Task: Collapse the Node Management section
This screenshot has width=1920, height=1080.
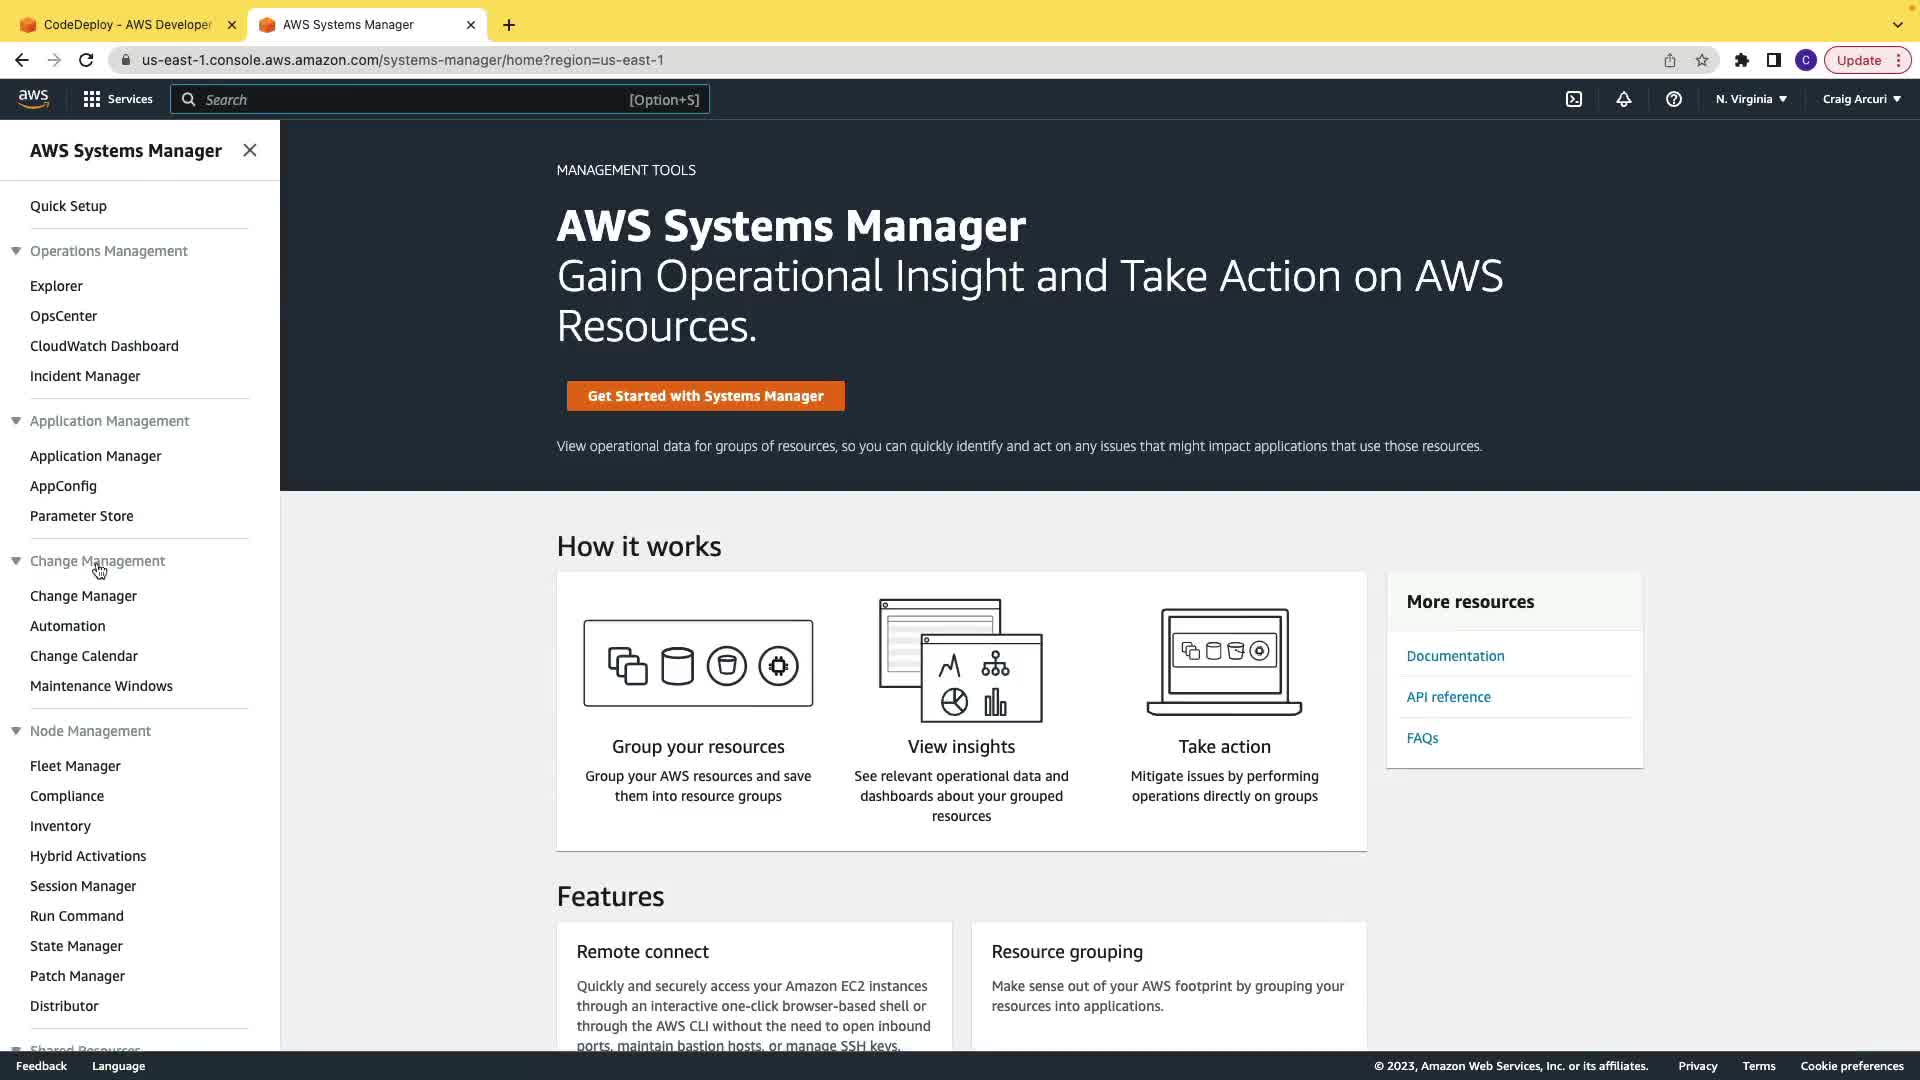Action: (16, 731)
